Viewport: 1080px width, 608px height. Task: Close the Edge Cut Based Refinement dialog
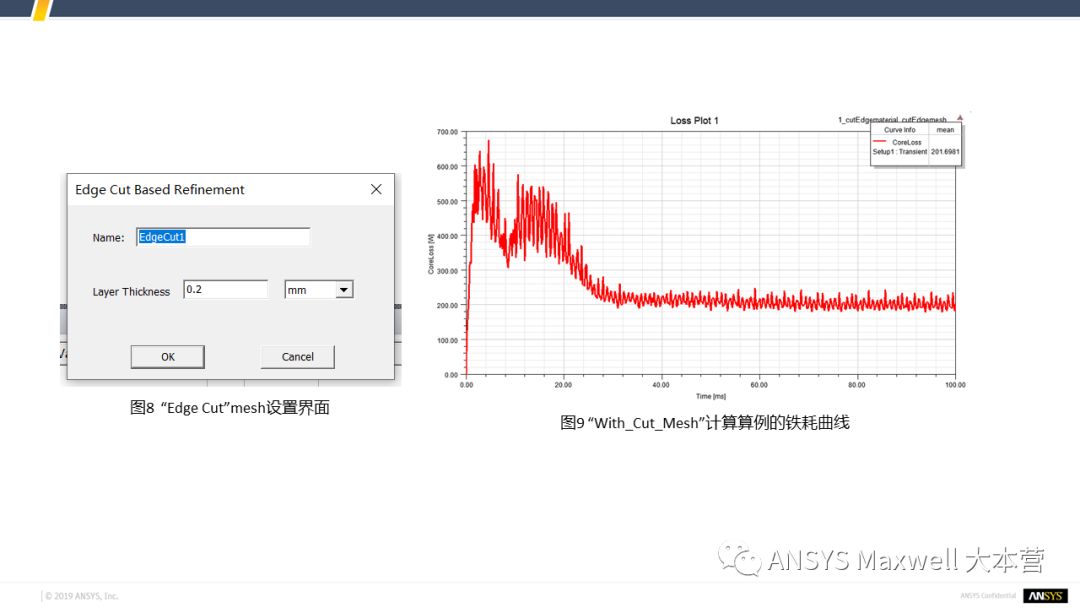tap(376, 189)
